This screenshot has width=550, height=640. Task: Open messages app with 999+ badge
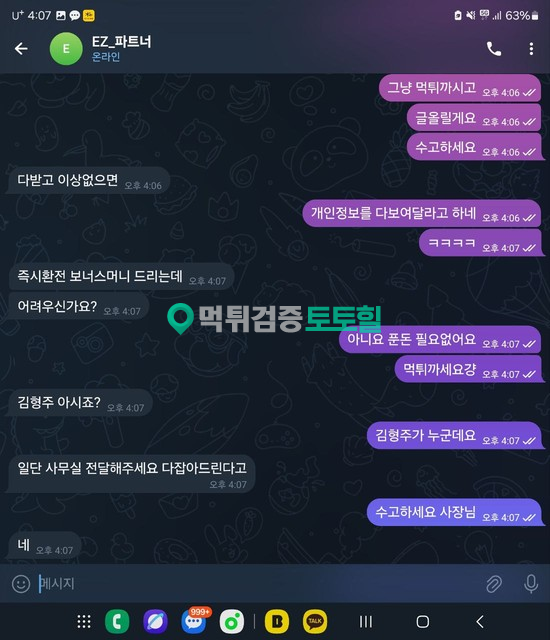click(x=194, y=621)
